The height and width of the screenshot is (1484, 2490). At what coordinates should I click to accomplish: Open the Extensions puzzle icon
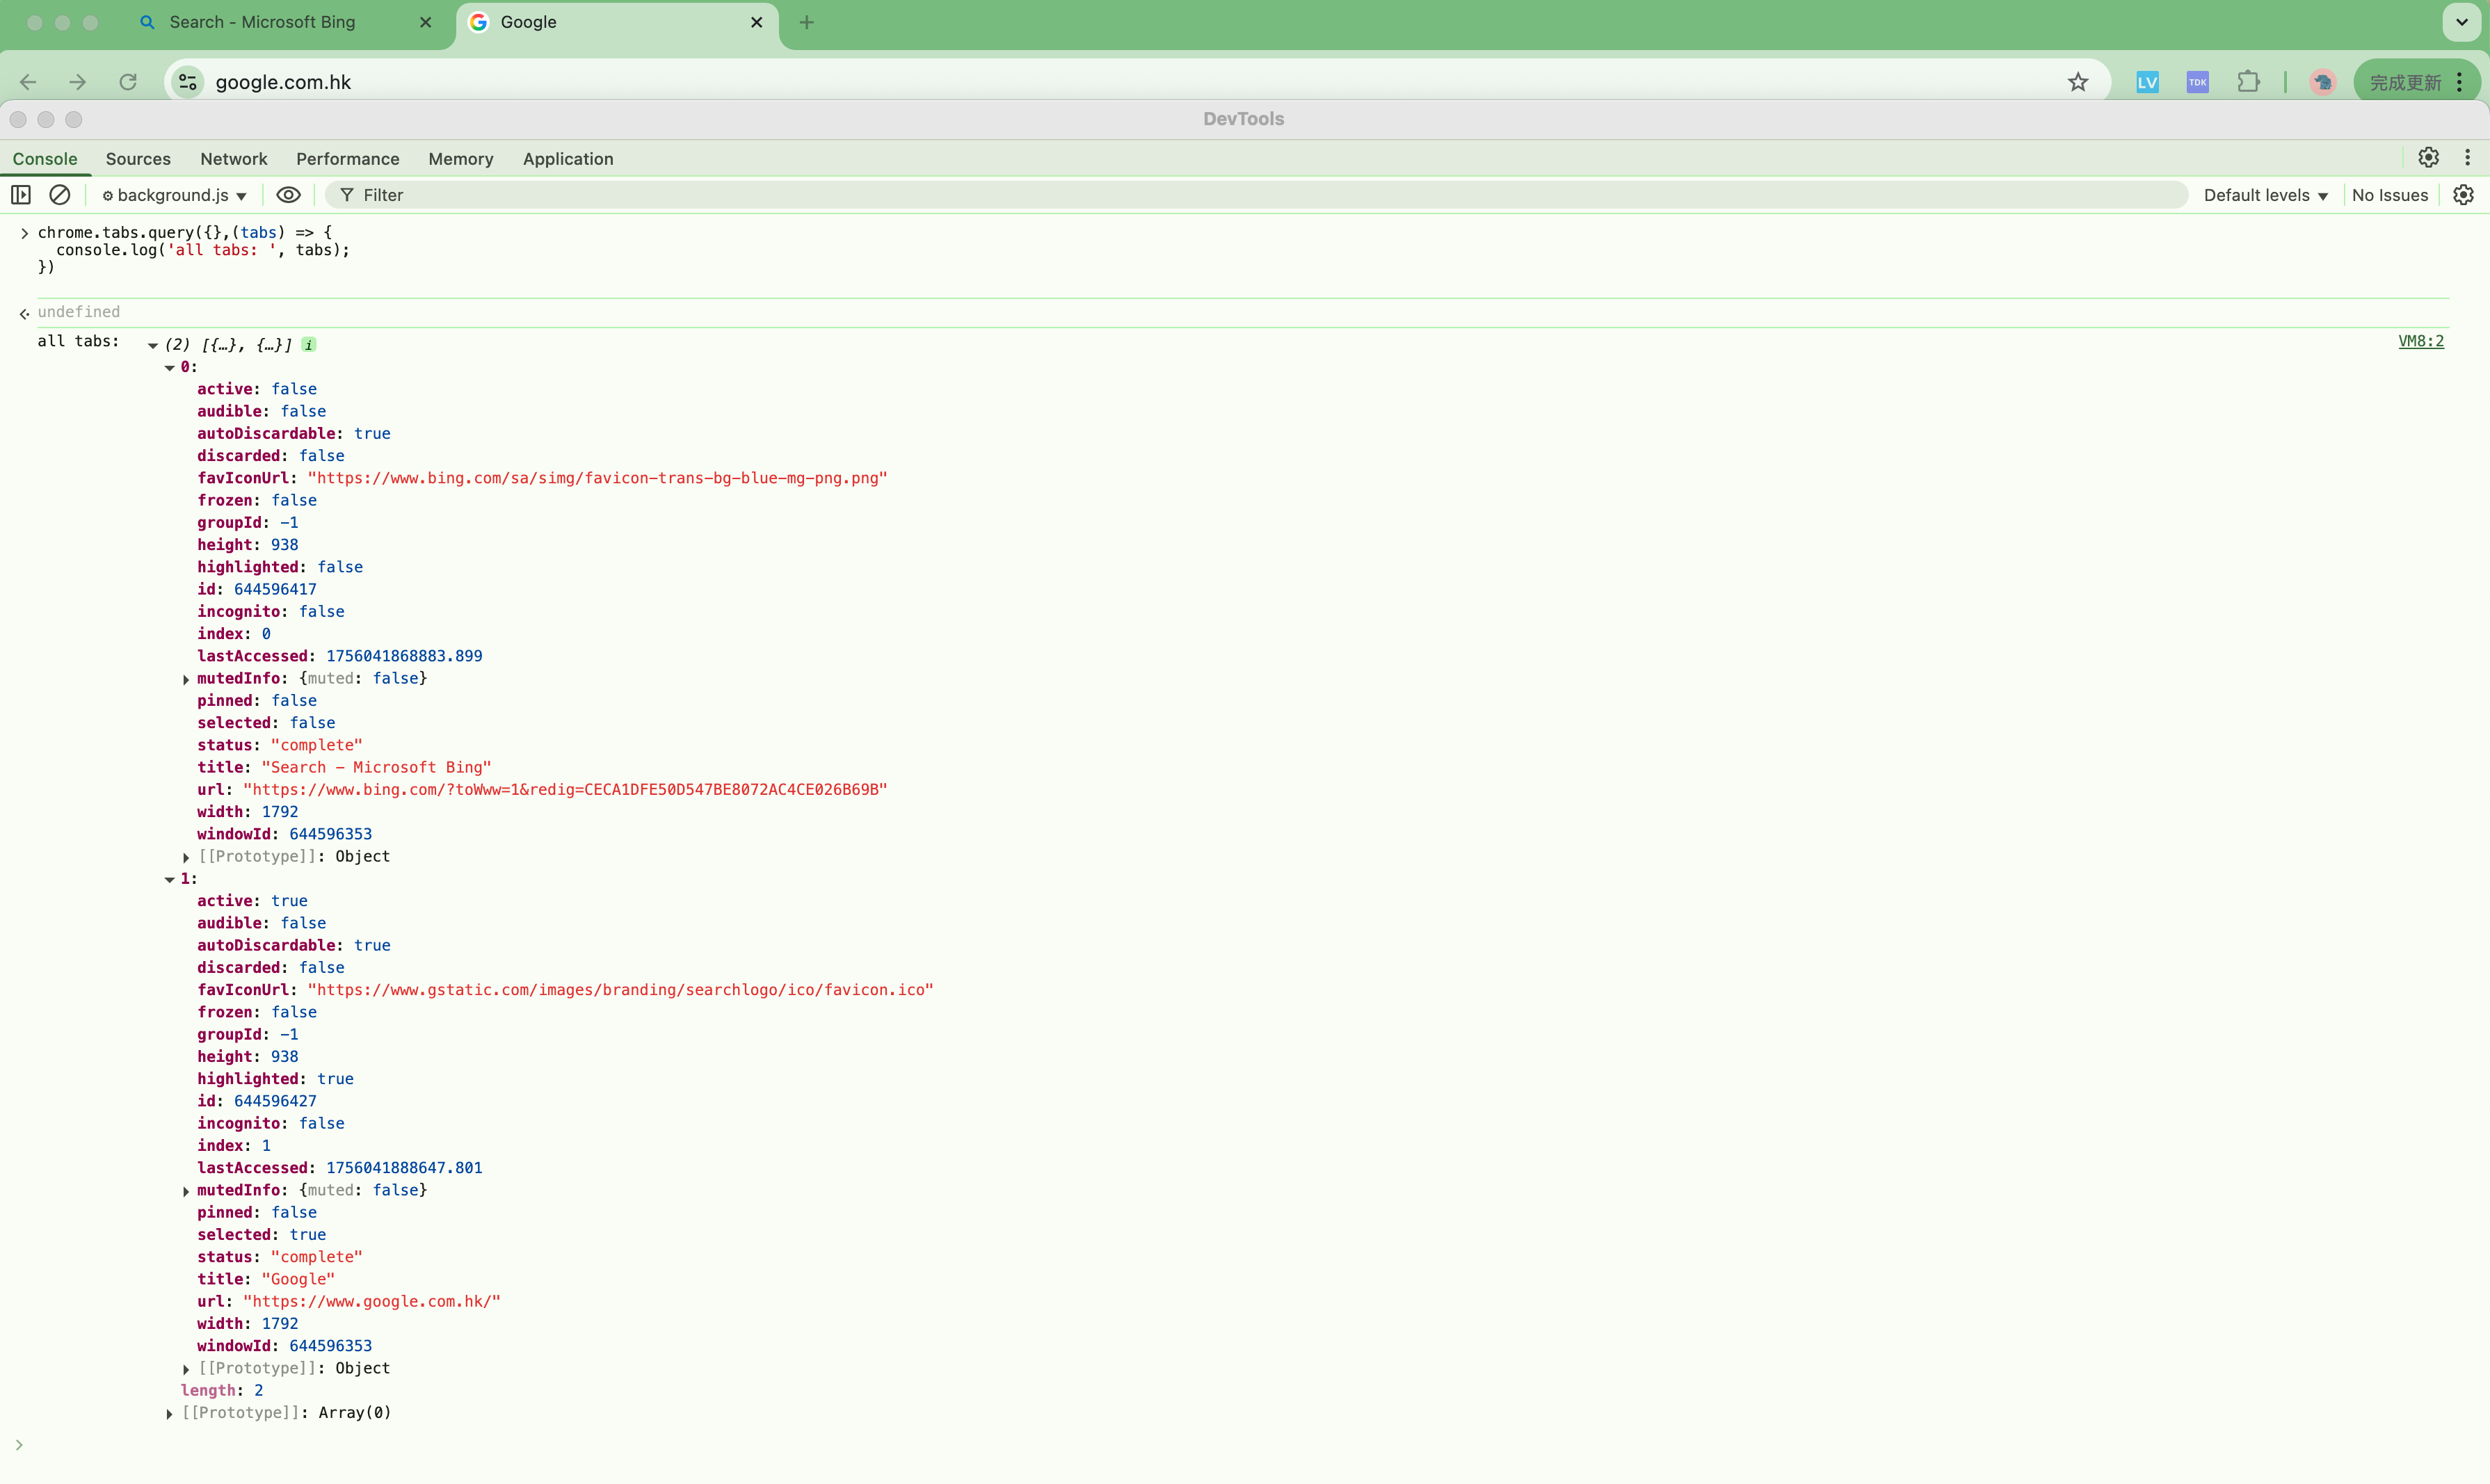pos(2248,82)
